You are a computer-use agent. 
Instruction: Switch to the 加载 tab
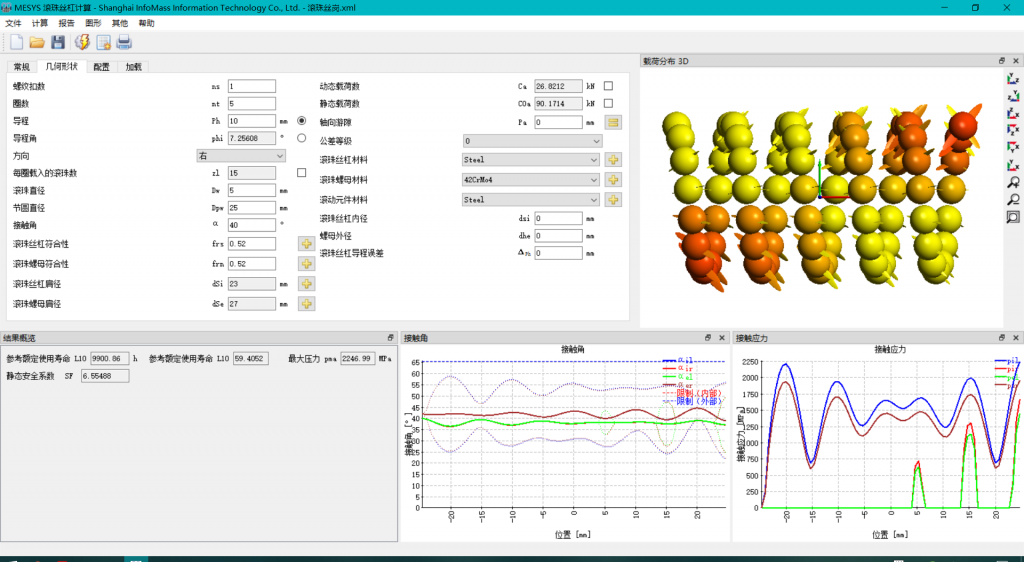[x=134, y=67]
